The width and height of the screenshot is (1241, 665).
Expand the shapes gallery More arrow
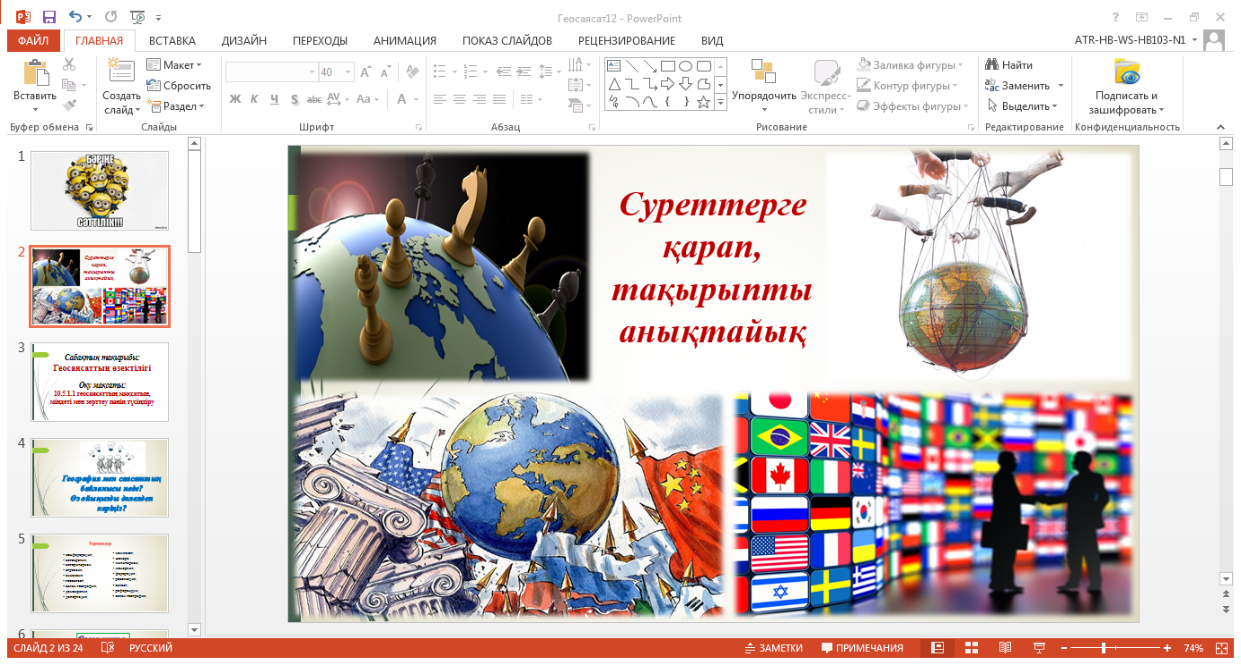[x=721, y=102]
